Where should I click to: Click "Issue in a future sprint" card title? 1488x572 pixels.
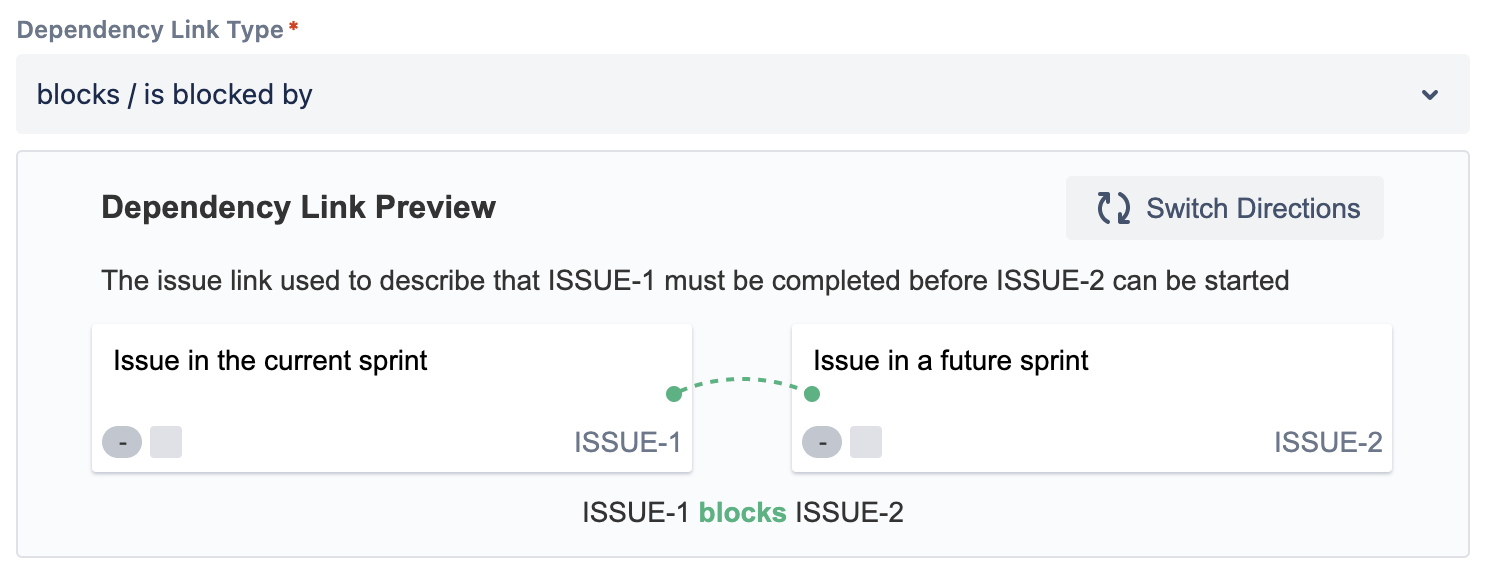(x=951, y=361)
